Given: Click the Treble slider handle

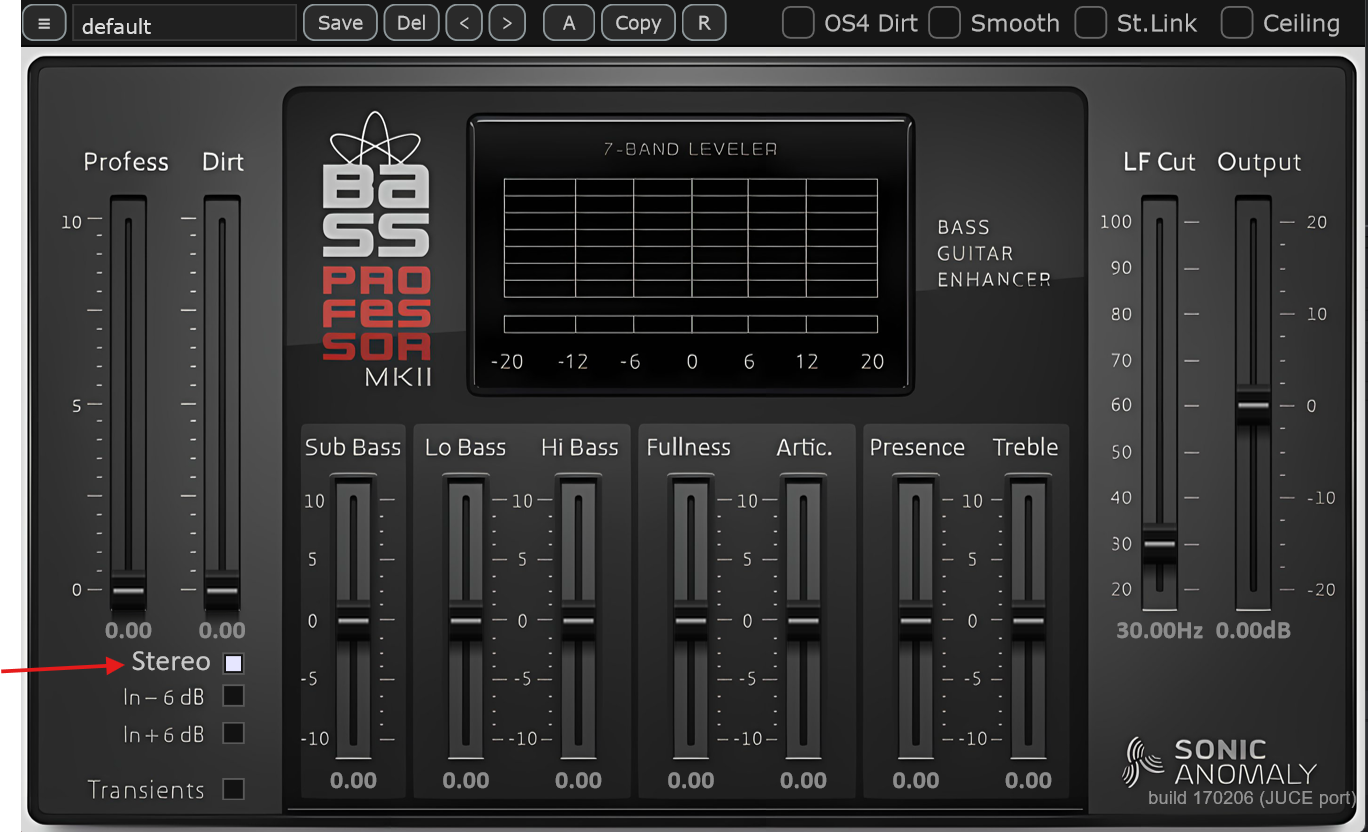Looking at the screenshot, I should [1028, 621].
